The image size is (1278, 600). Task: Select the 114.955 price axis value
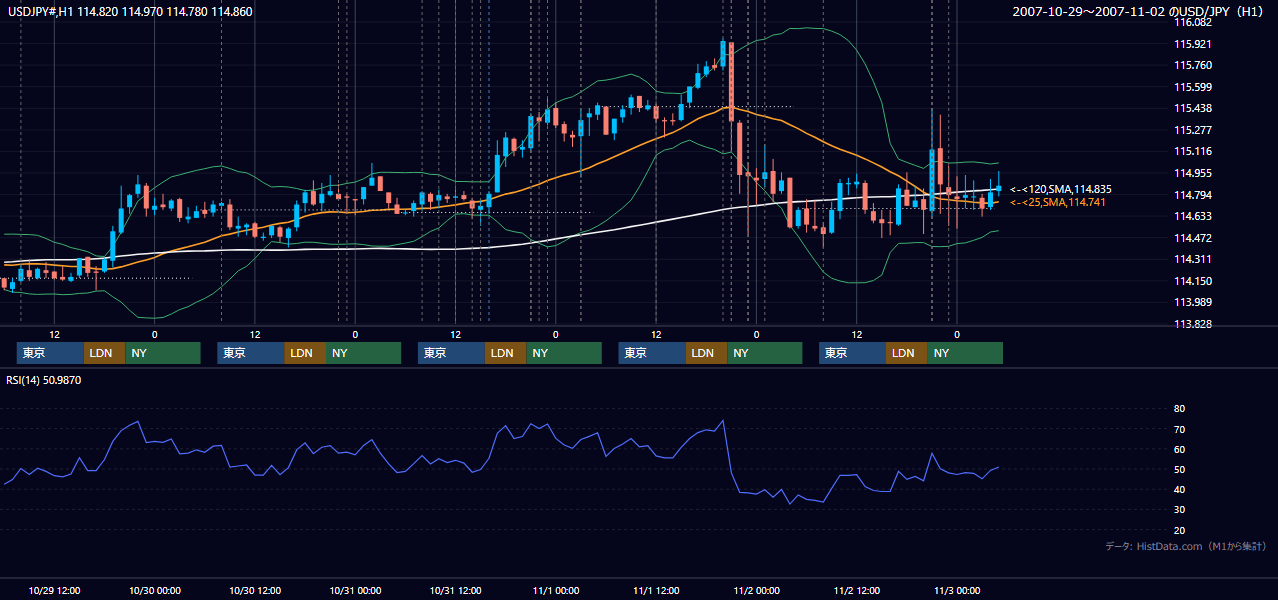(x=1194, y=173)
